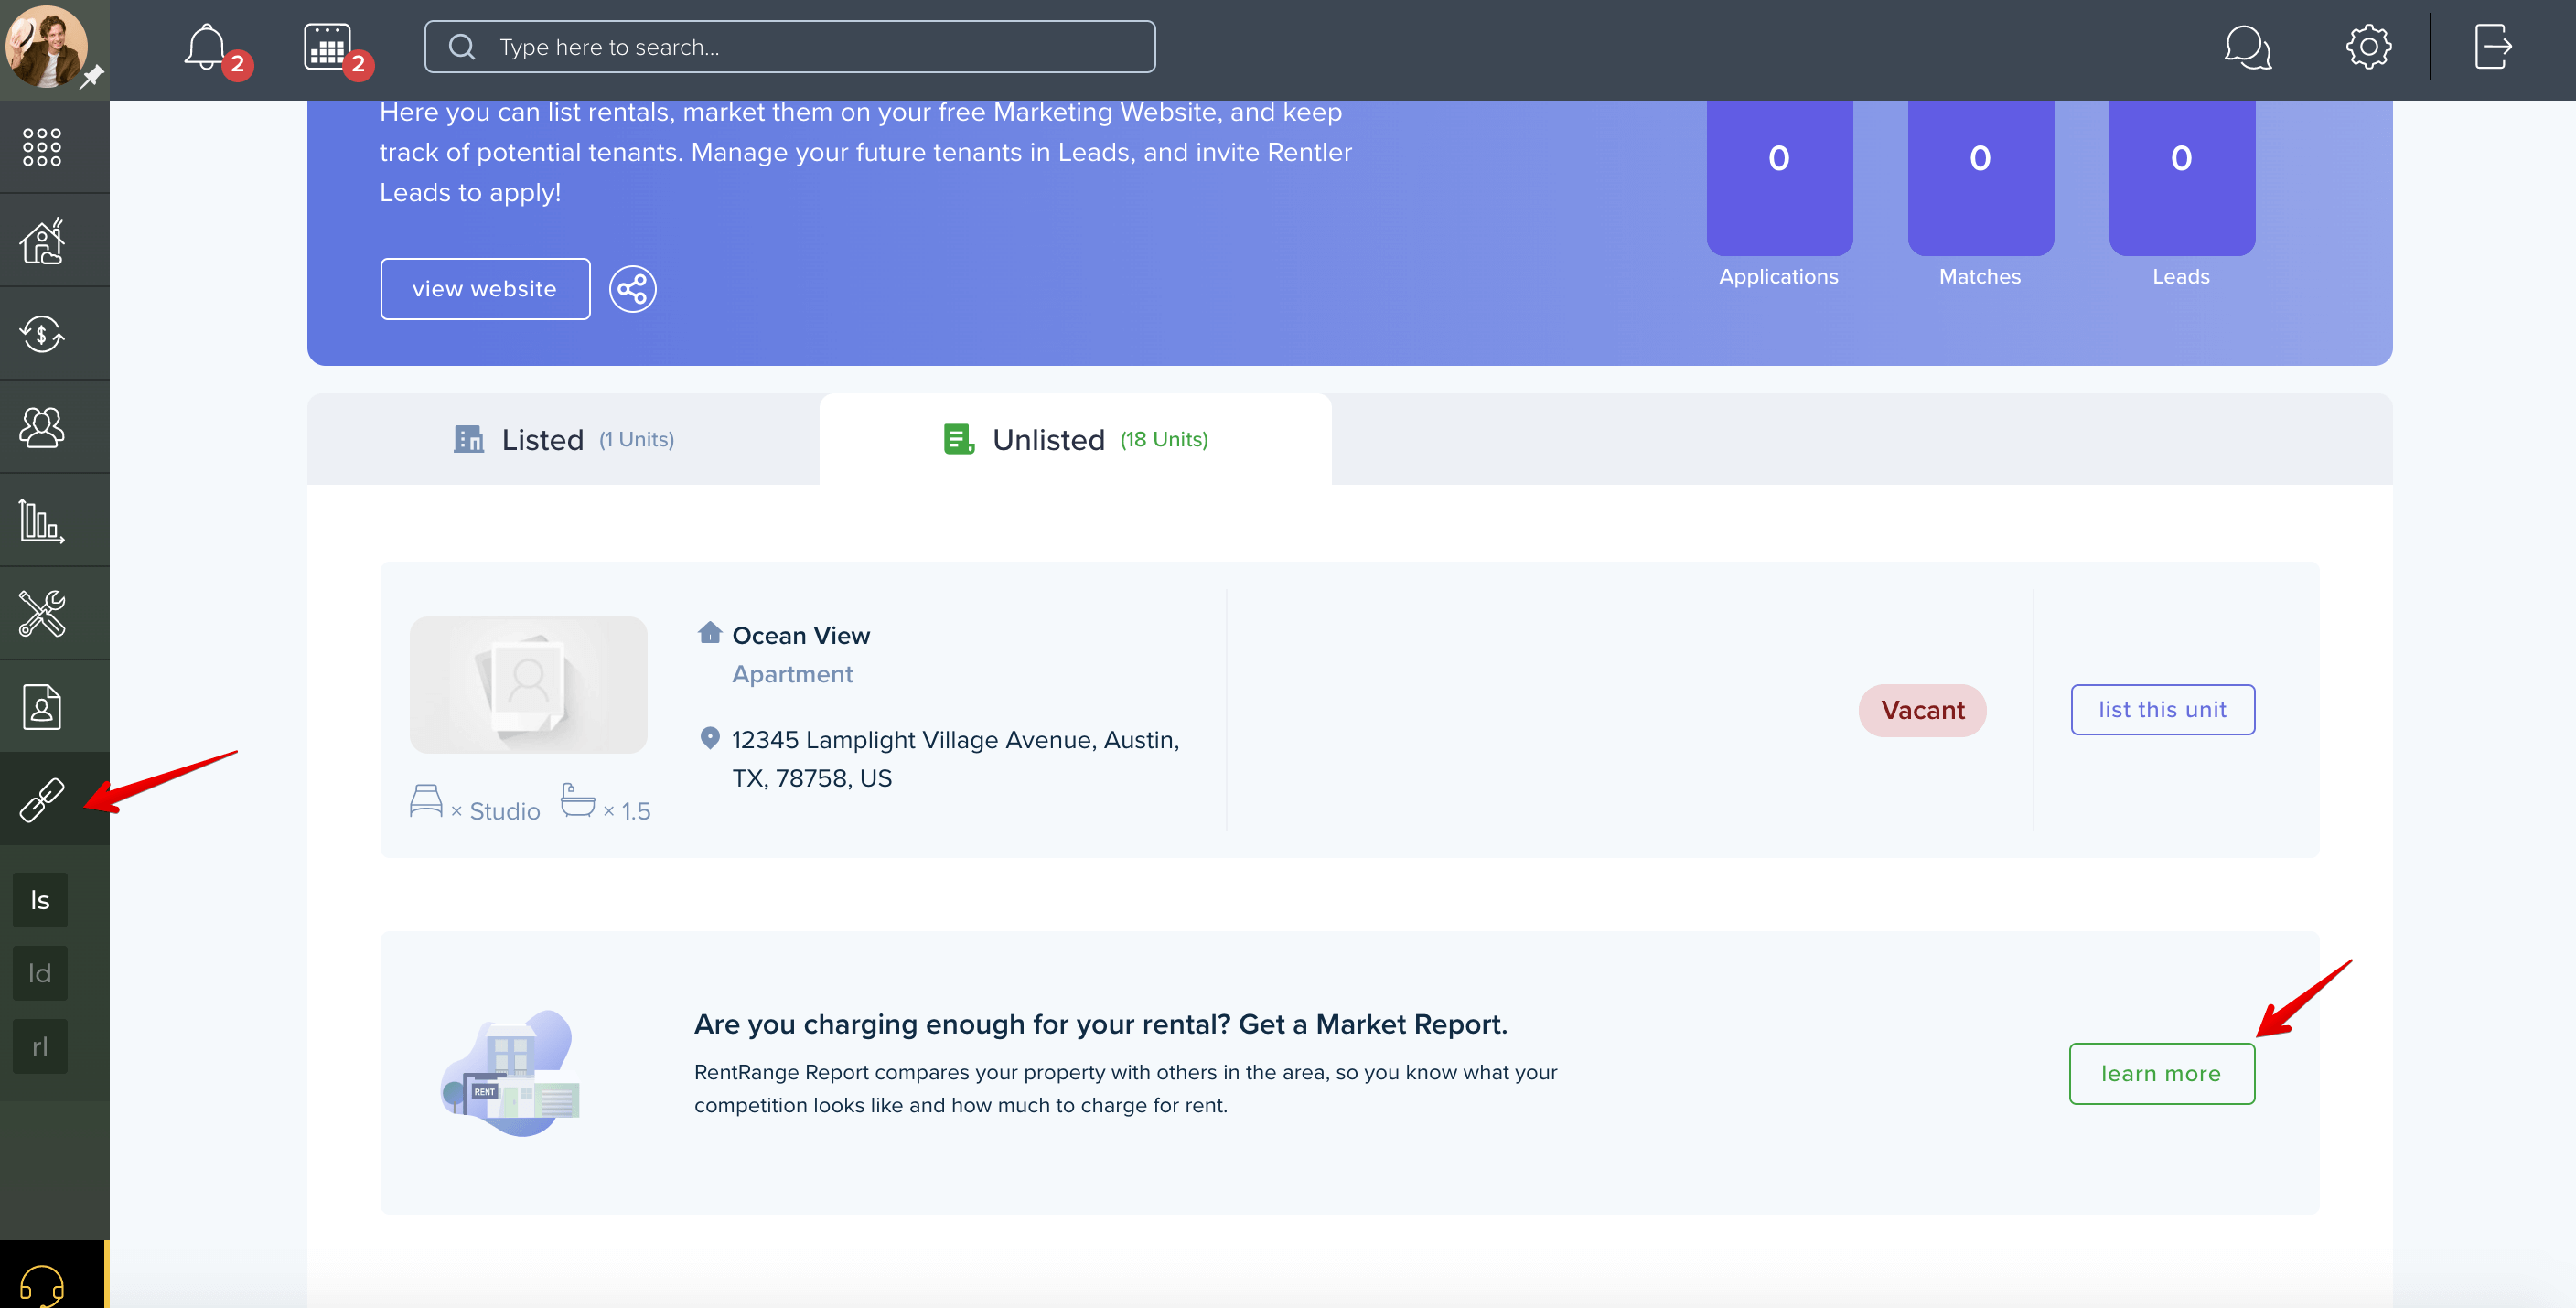Focus the search input field

coord(790,47)
